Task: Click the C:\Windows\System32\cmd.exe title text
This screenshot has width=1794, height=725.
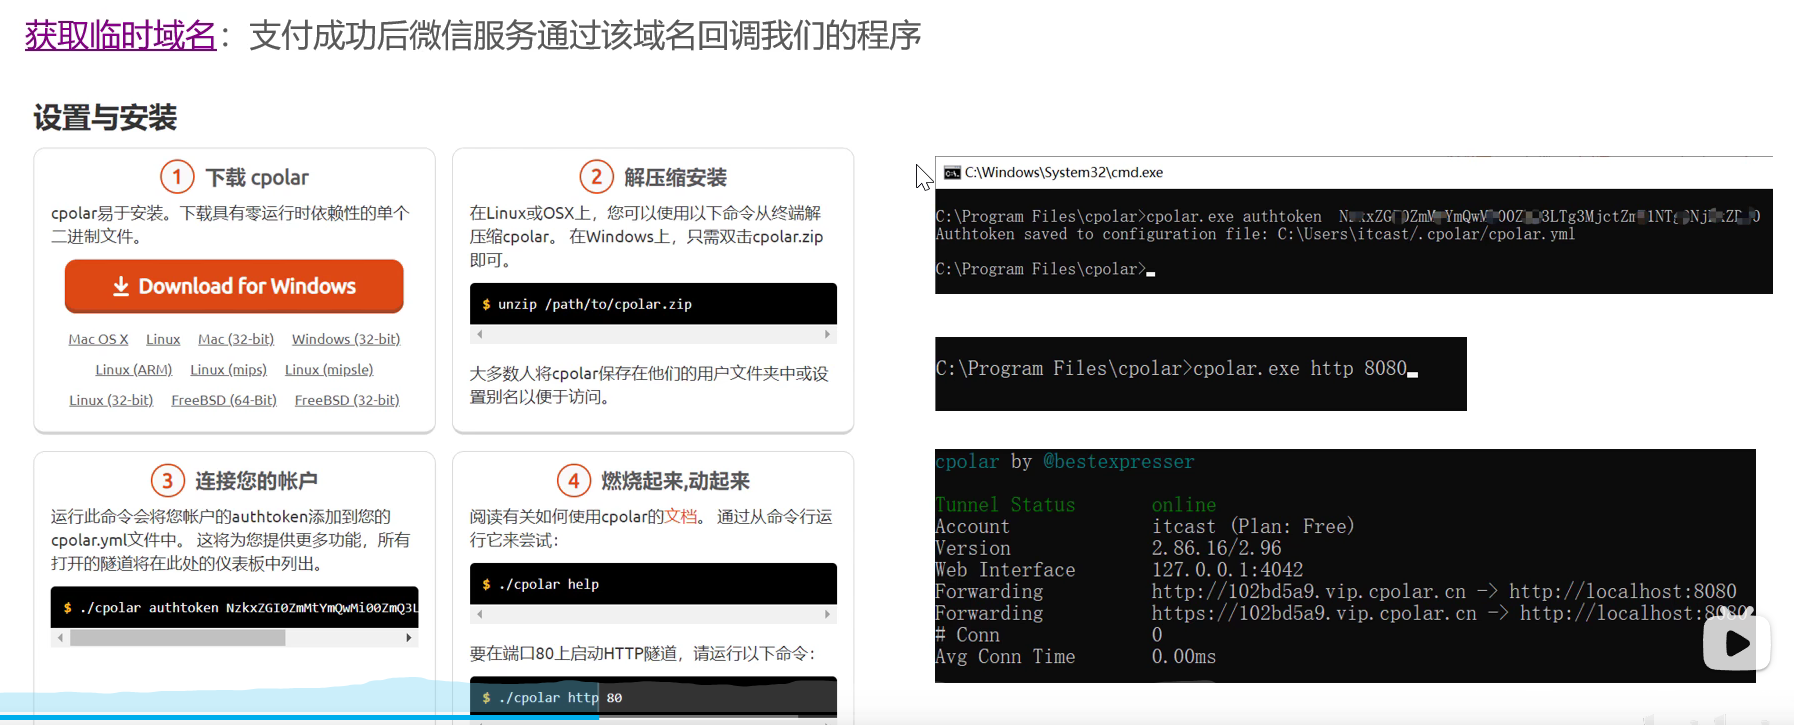Action: click(1064, 172)
